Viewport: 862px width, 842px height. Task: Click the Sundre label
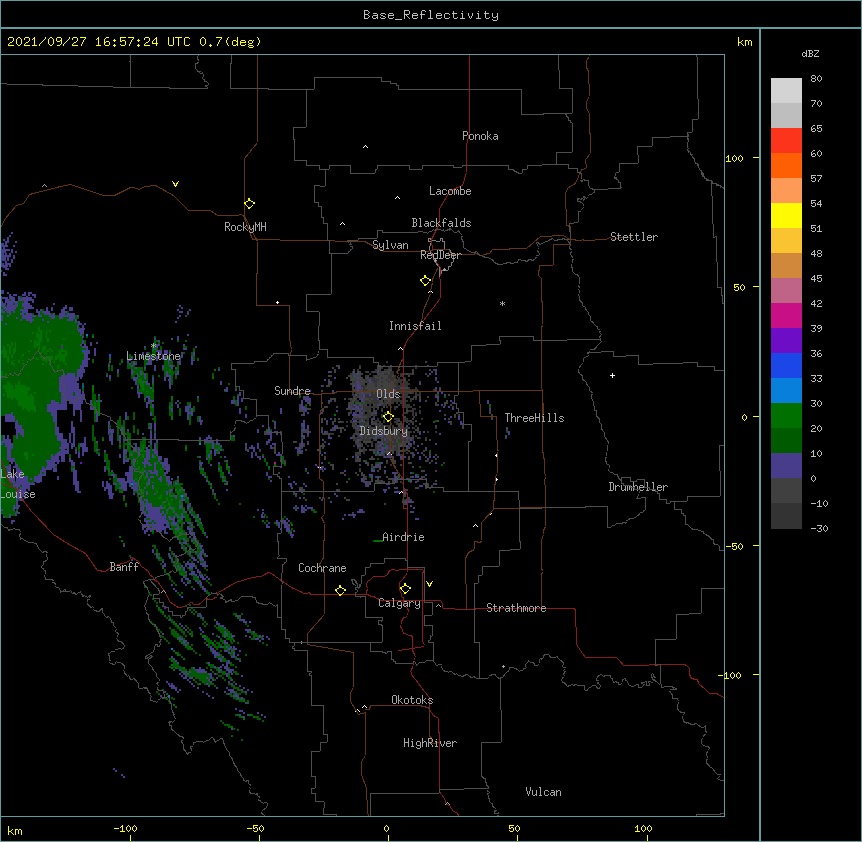tap(292, 391)
